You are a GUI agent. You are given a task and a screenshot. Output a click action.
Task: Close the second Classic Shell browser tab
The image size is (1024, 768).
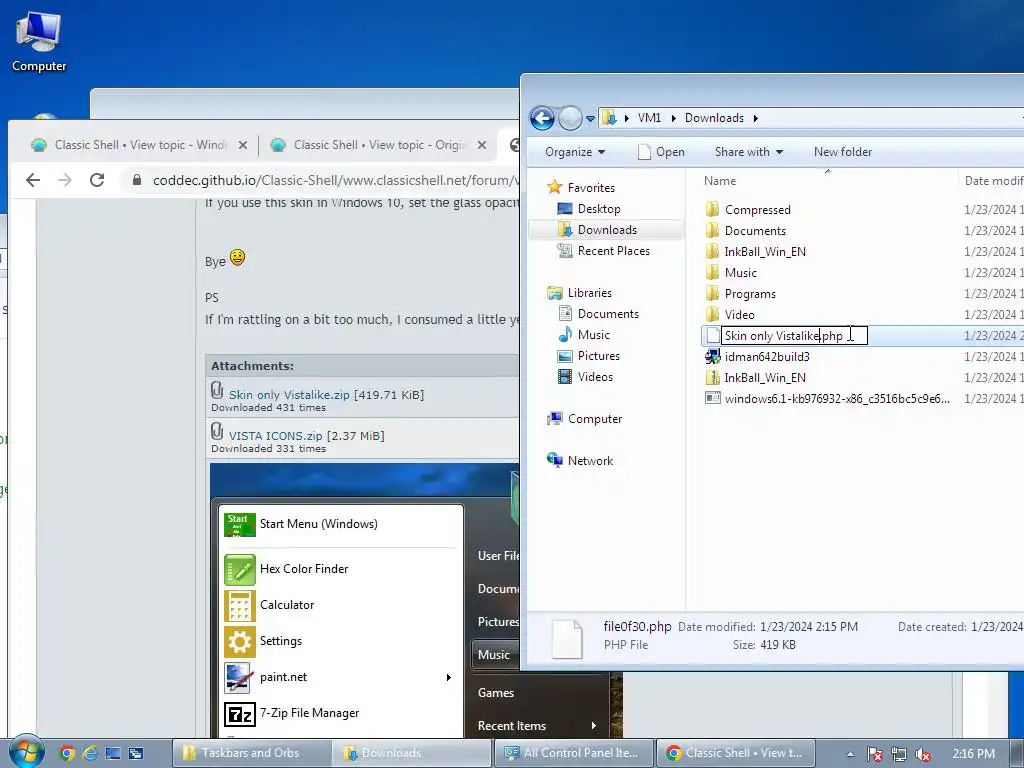click(x=482, y=145)
